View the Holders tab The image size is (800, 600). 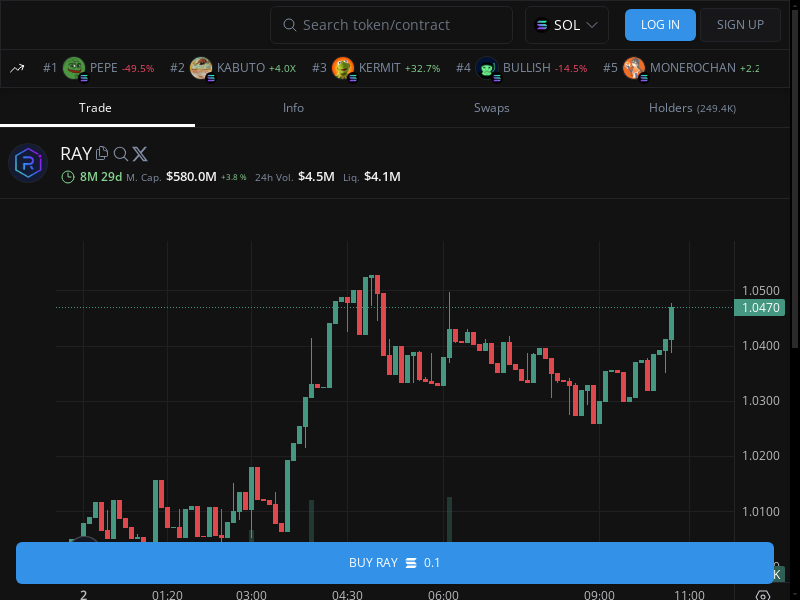pyautogui.click(x=692, y=108)
